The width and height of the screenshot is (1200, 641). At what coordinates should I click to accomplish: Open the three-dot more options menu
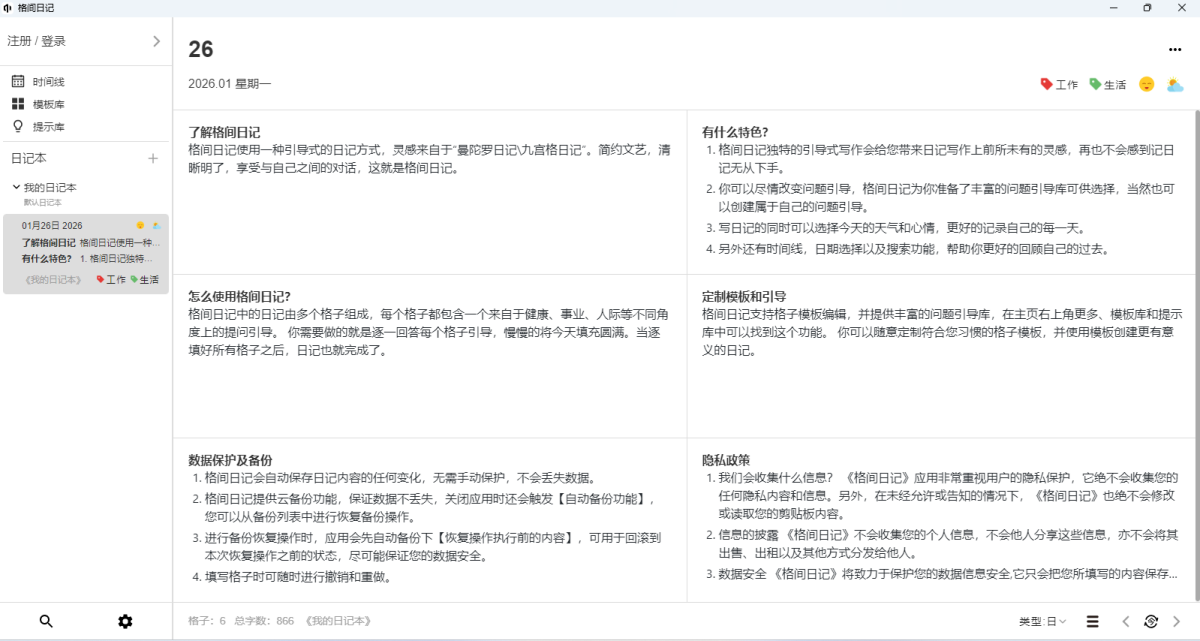click(x=1175, y=50)
